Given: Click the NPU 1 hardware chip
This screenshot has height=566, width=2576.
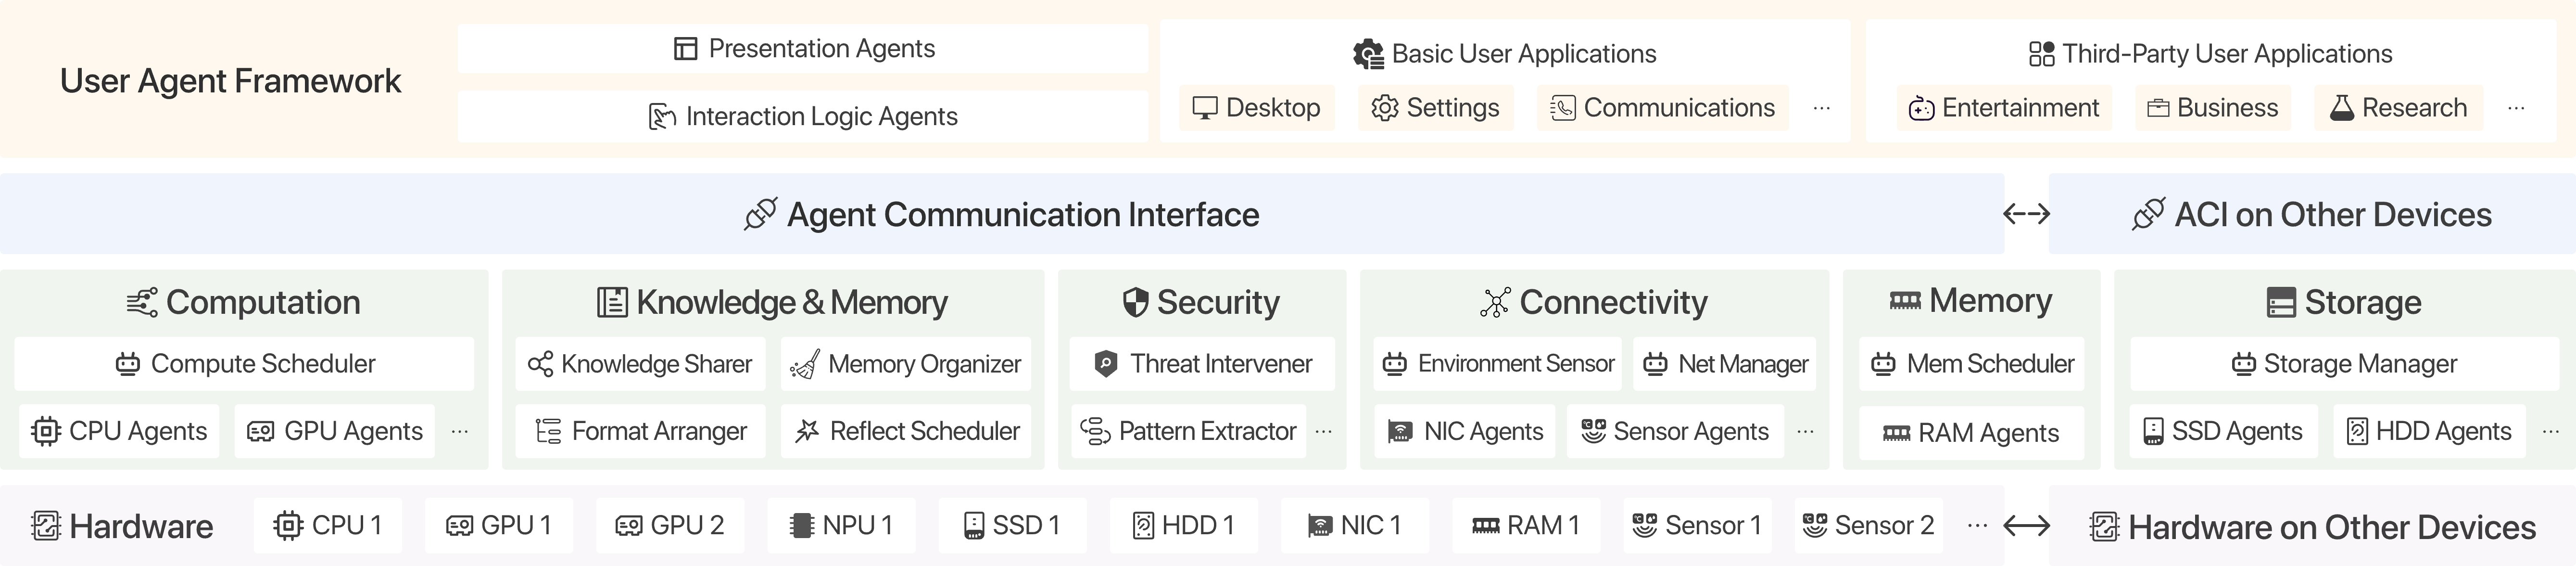Looking at the screenshot, I should point(841,525).
